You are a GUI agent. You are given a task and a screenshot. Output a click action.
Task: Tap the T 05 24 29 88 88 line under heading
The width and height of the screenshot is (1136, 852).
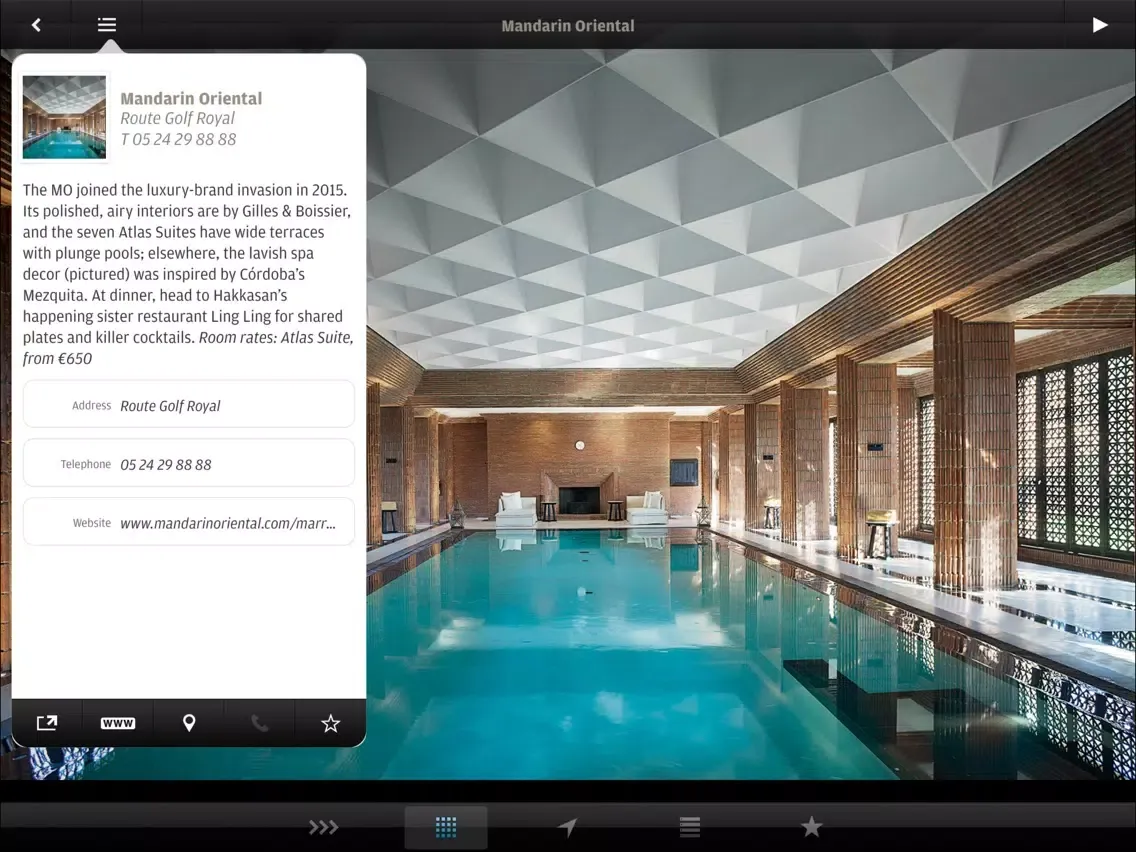[x=178, y=139]
